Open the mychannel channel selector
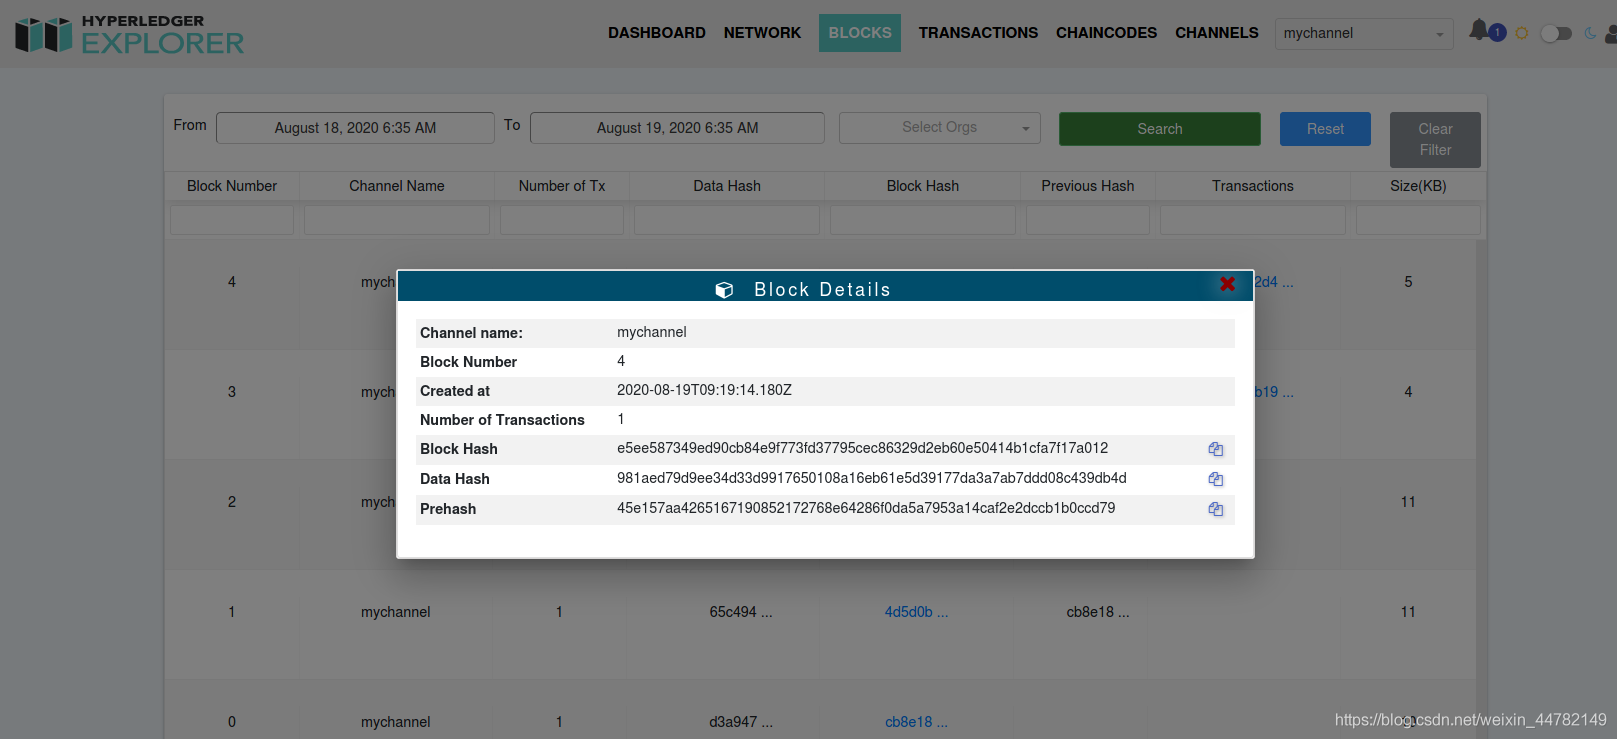 1364,33
